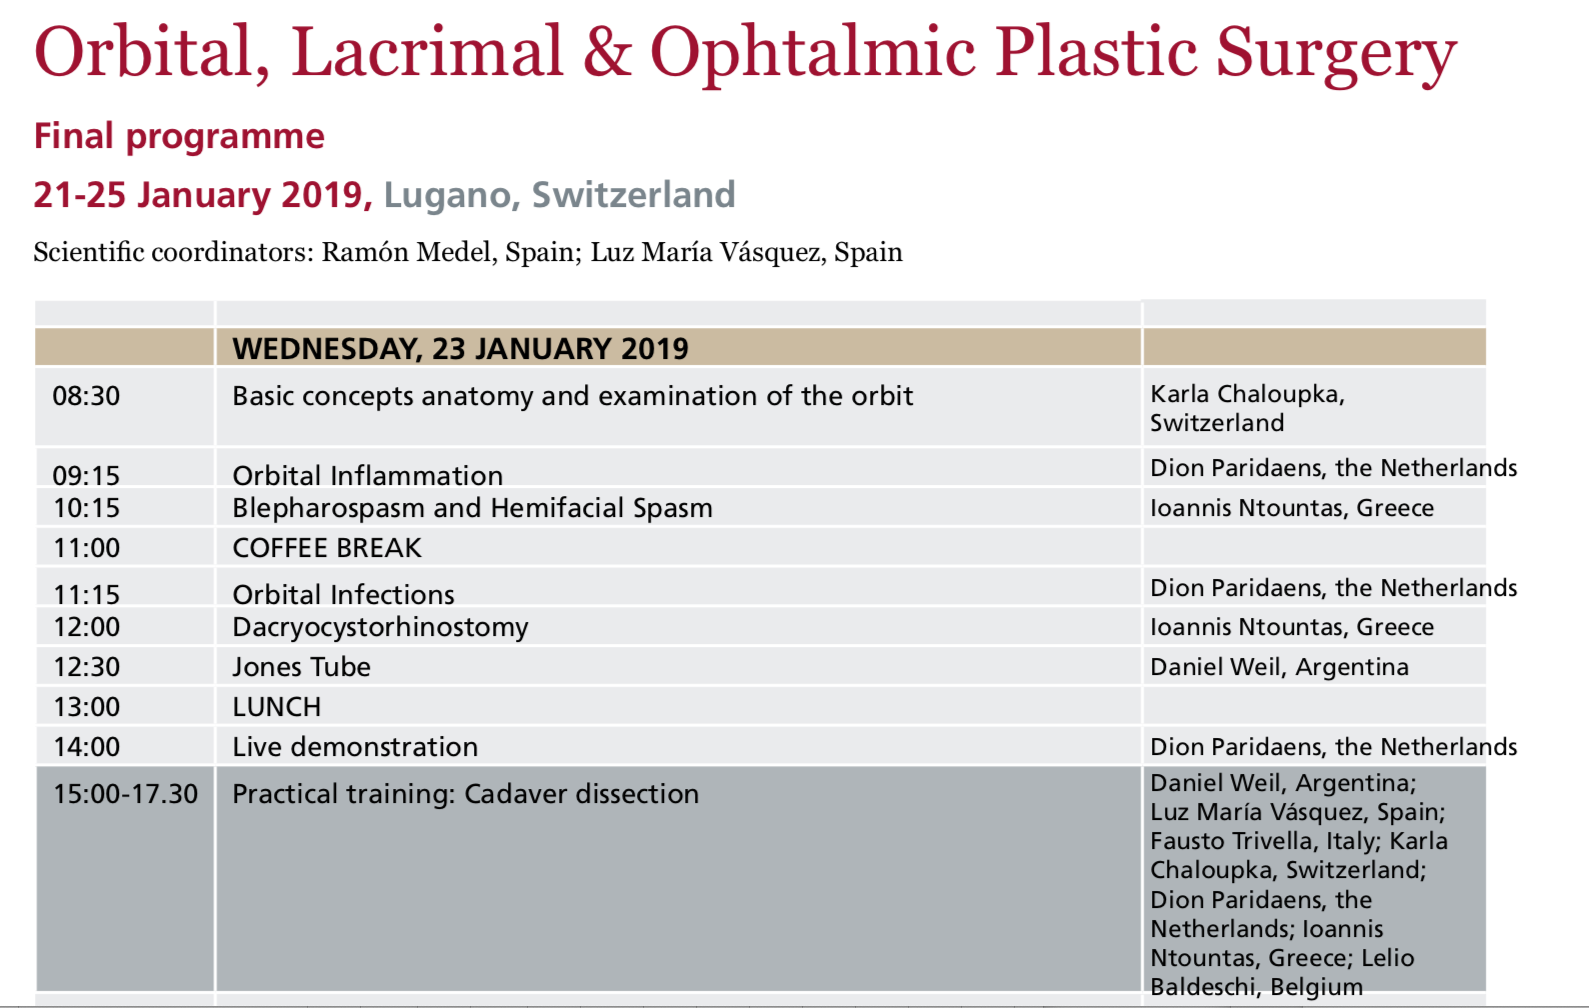Click Daniel Weil, Argentina beside Jones Tube
The image size is (1589, 1008).
click(1279, 667)
